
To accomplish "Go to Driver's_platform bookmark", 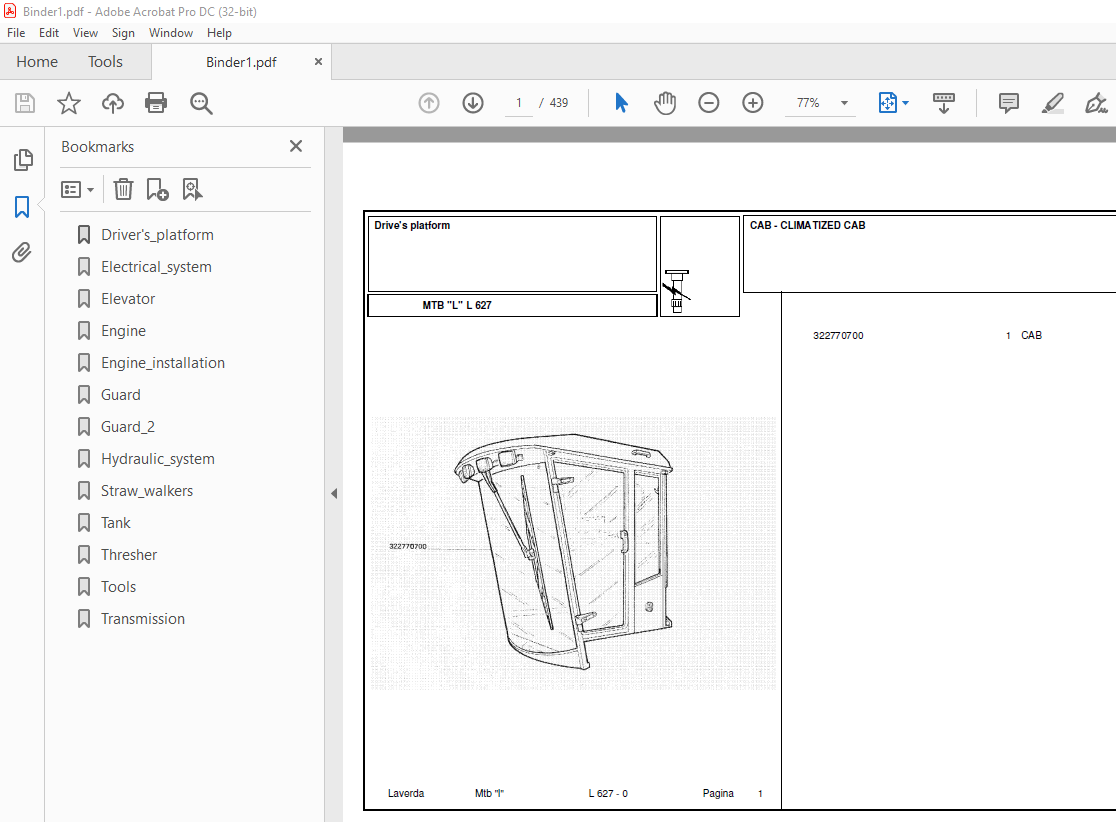I will click(x=157, y=235).
